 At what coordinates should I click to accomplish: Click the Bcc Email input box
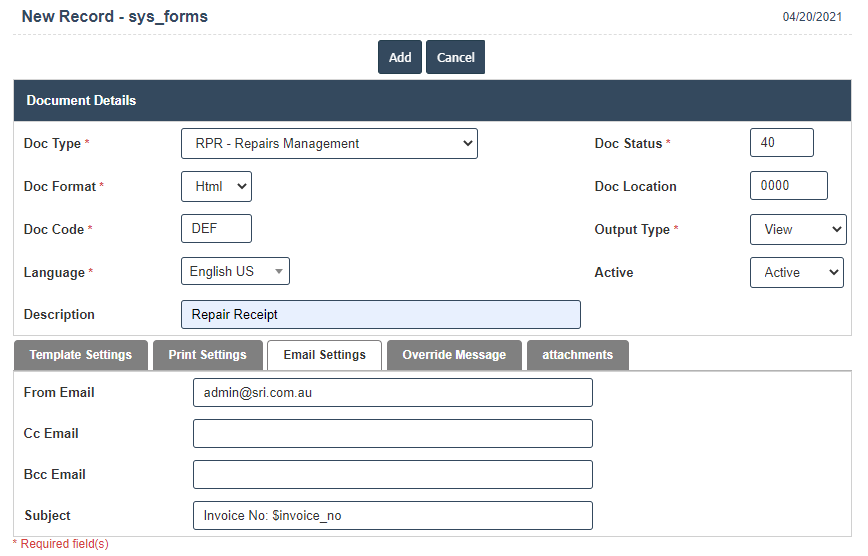(392, 475)
